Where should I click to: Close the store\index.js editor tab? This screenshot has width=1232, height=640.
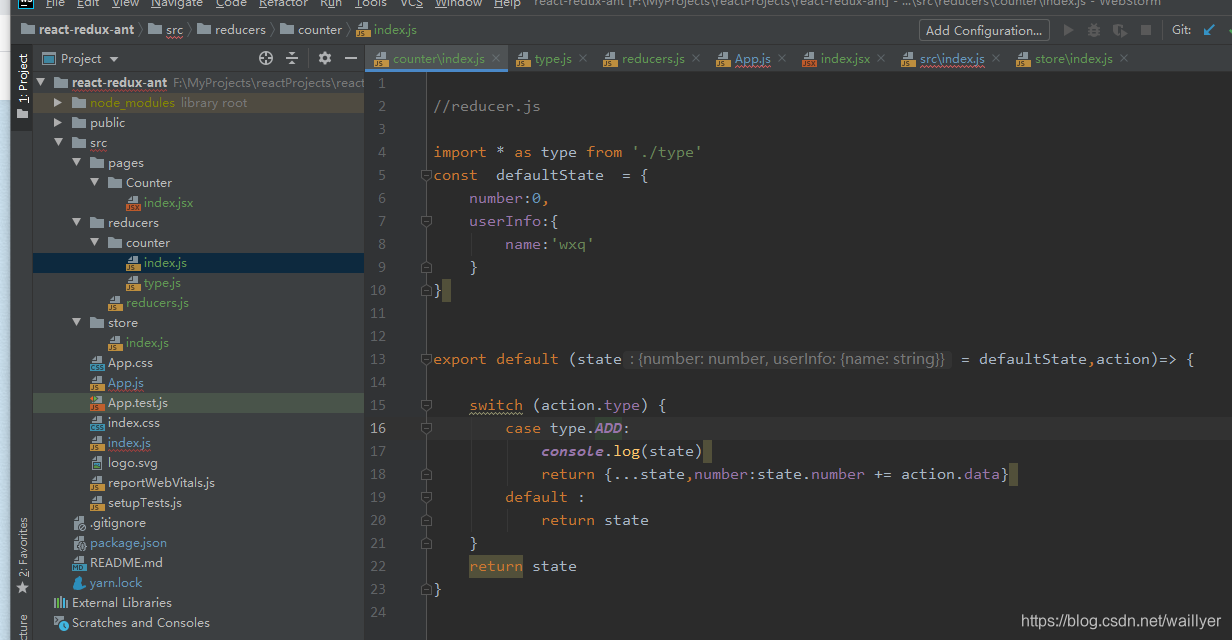[1123, 59]
